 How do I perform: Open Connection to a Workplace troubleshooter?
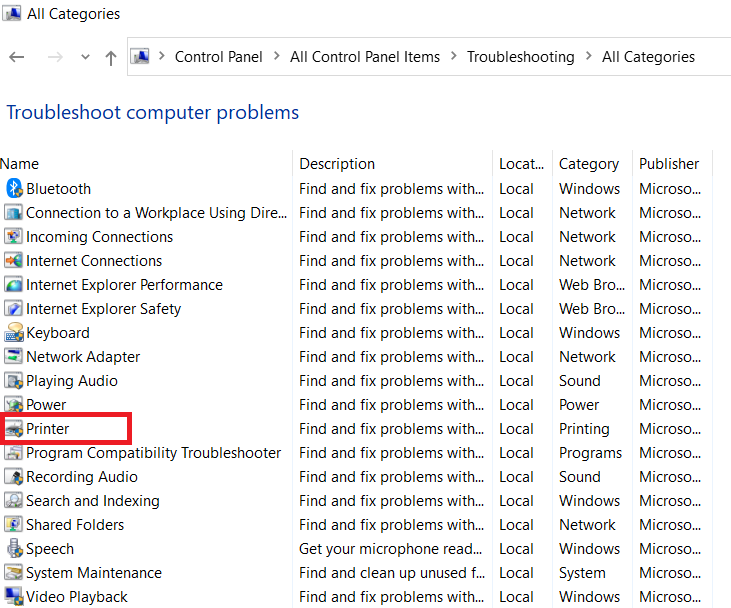[x=157, y=213]
